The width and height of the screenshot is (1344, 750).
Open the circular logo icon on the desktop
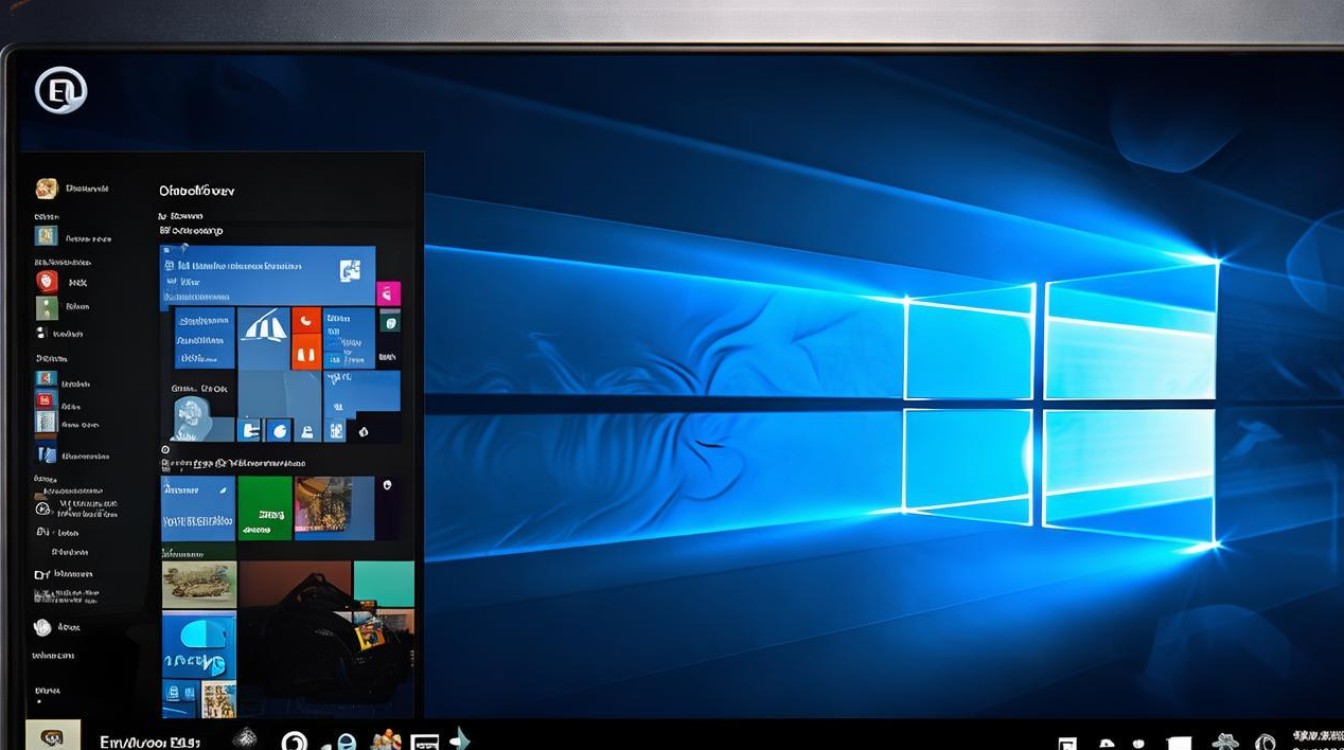(x=61, y=91)
